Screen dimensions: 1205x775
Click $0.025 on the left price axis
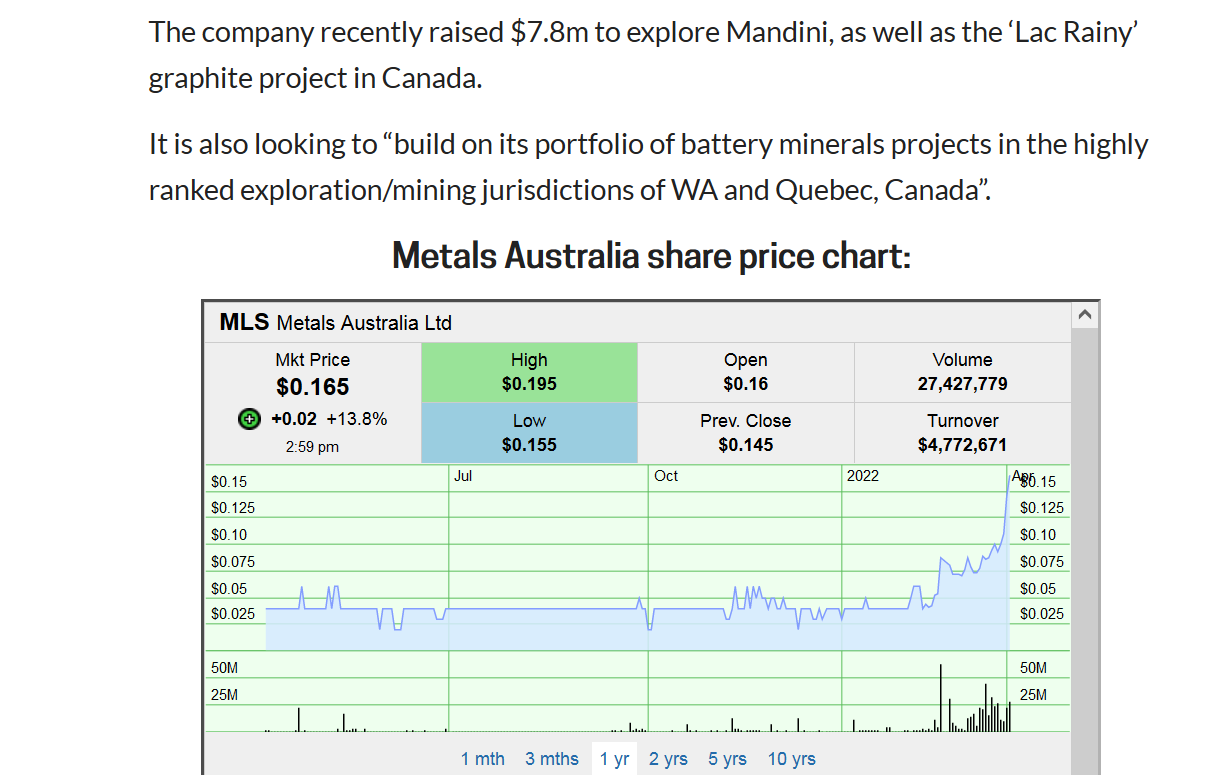tap(233, 614)
